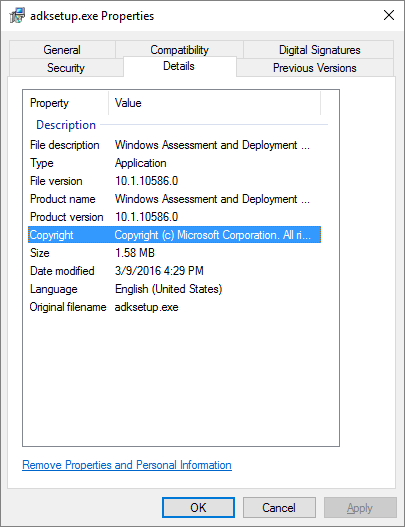
Task: Open the Compatibility tab
Action: [x=179, y=50]
